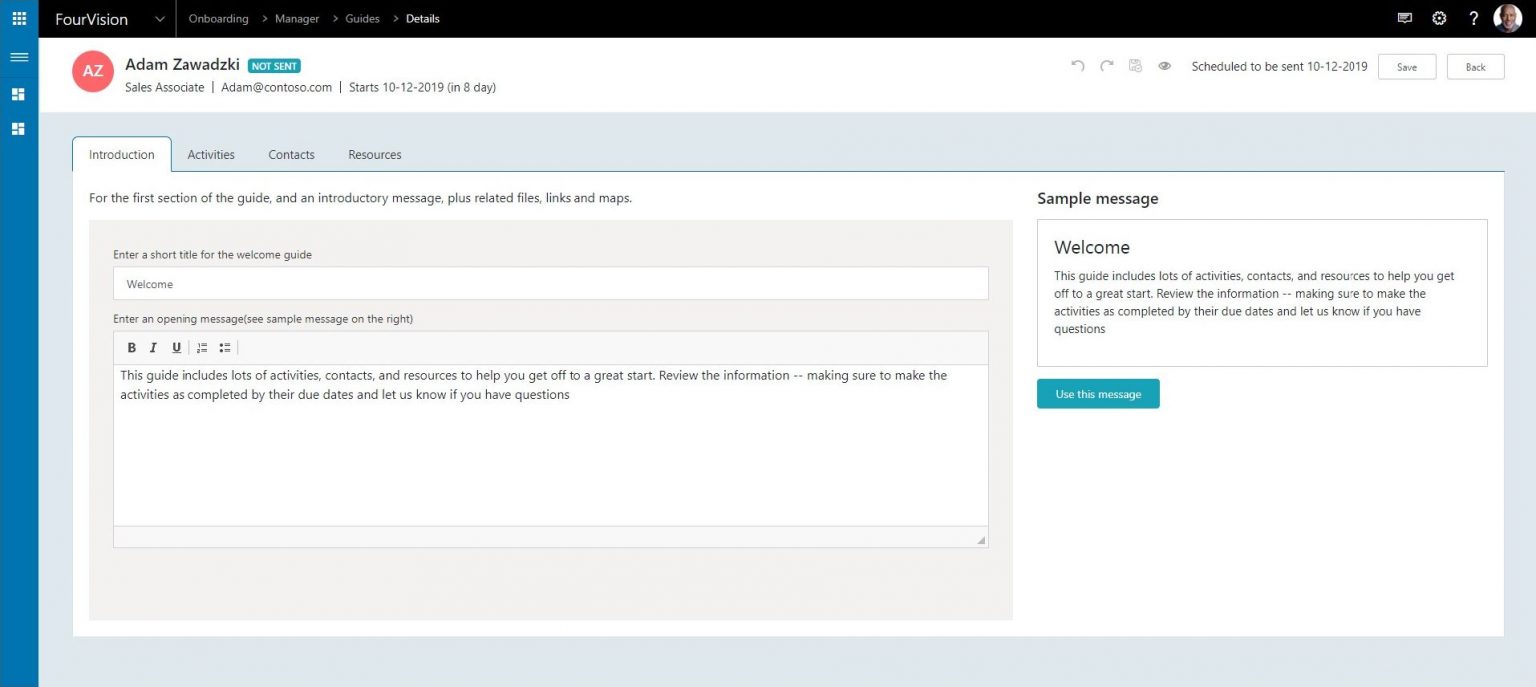Image resolution: width=1536 pixels, height=687 pixels.
Task: Open the feedback icon in the top bar
Action: point(1405,18)
